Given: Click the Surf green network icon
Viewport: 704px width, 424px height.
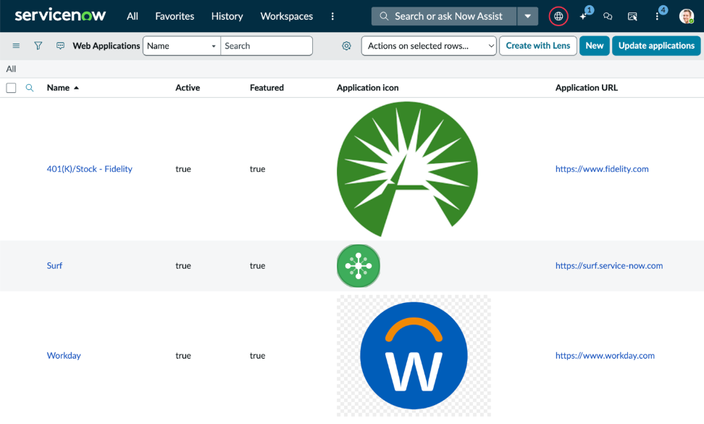Looking at the screenshot, I should [x=358, y=265].
